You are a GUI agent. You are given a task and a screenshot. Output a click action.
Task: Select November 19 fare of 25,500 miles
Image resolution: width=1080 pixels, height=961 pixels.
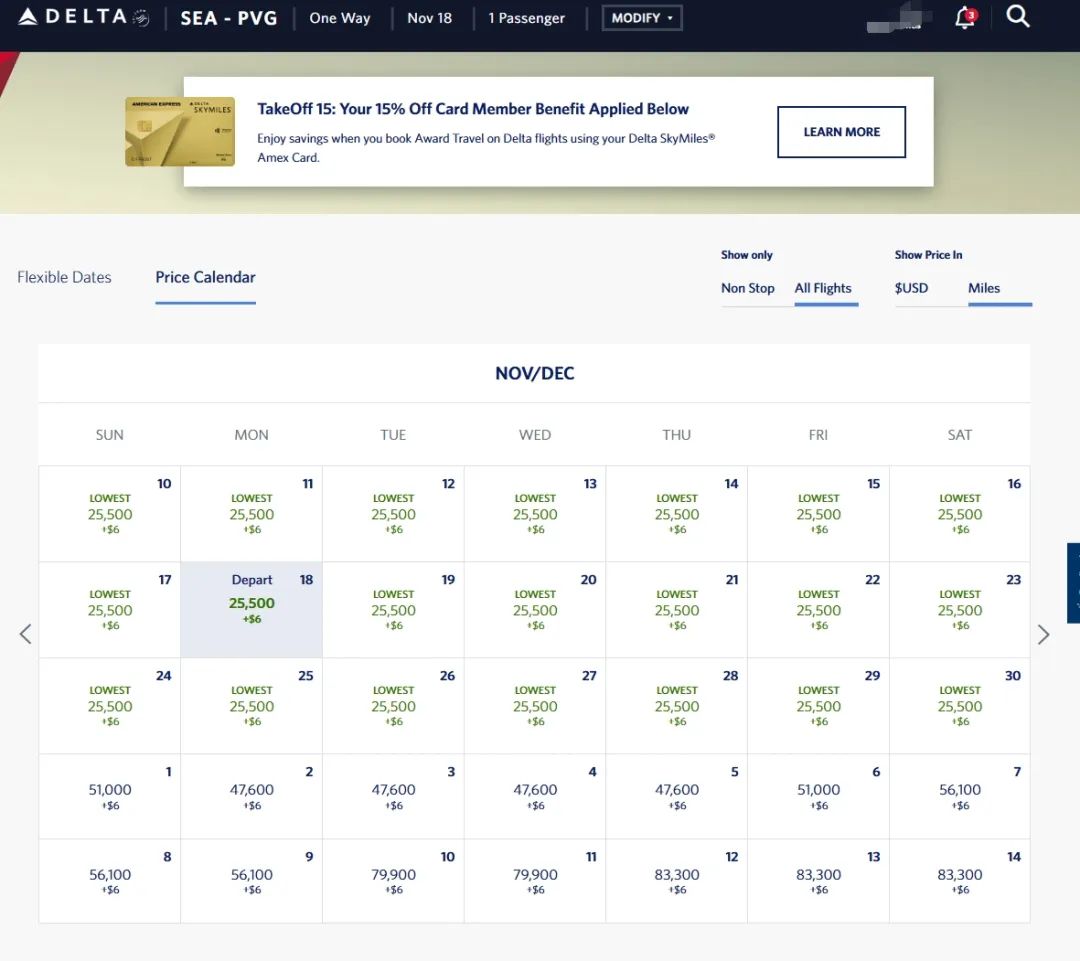(393, 610)
